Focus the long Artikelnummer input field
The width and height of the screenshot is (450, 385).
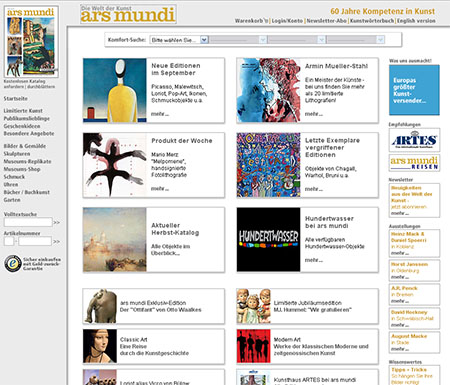pos(35,241)
